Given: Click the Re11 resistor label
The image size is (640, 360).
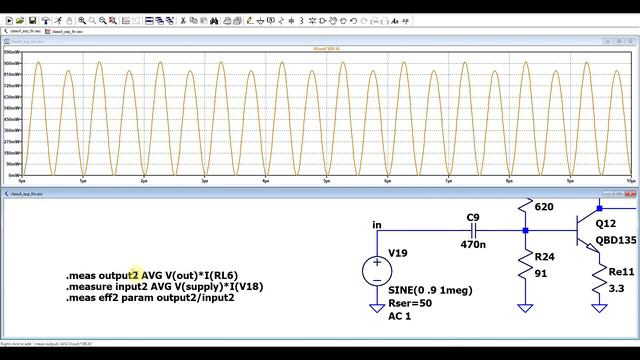Looking at the screenshot, I should pos(622,272).
